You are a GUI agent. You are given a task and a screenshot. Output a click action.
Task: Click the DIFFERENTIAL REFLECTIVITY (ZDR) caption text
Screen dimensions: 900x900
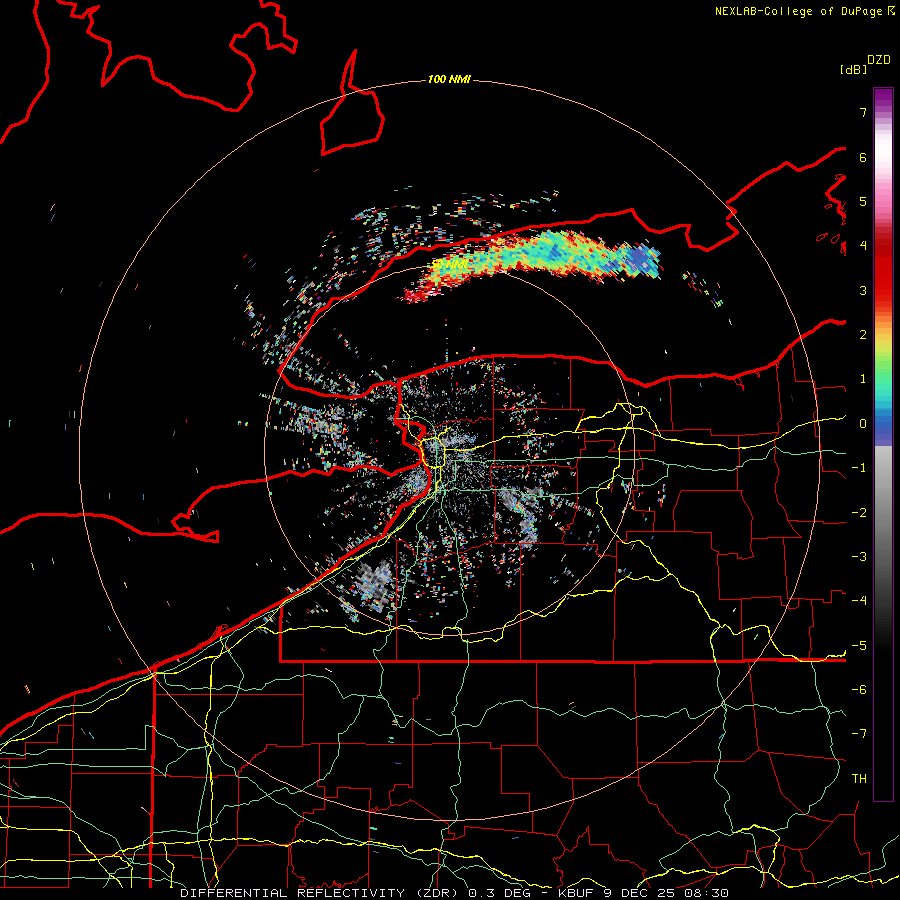(x=319, y=893)
